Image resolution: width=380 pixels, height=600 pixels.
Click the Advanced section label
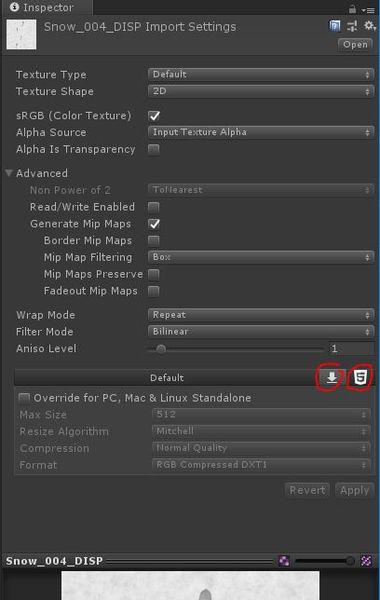[42, 173]
